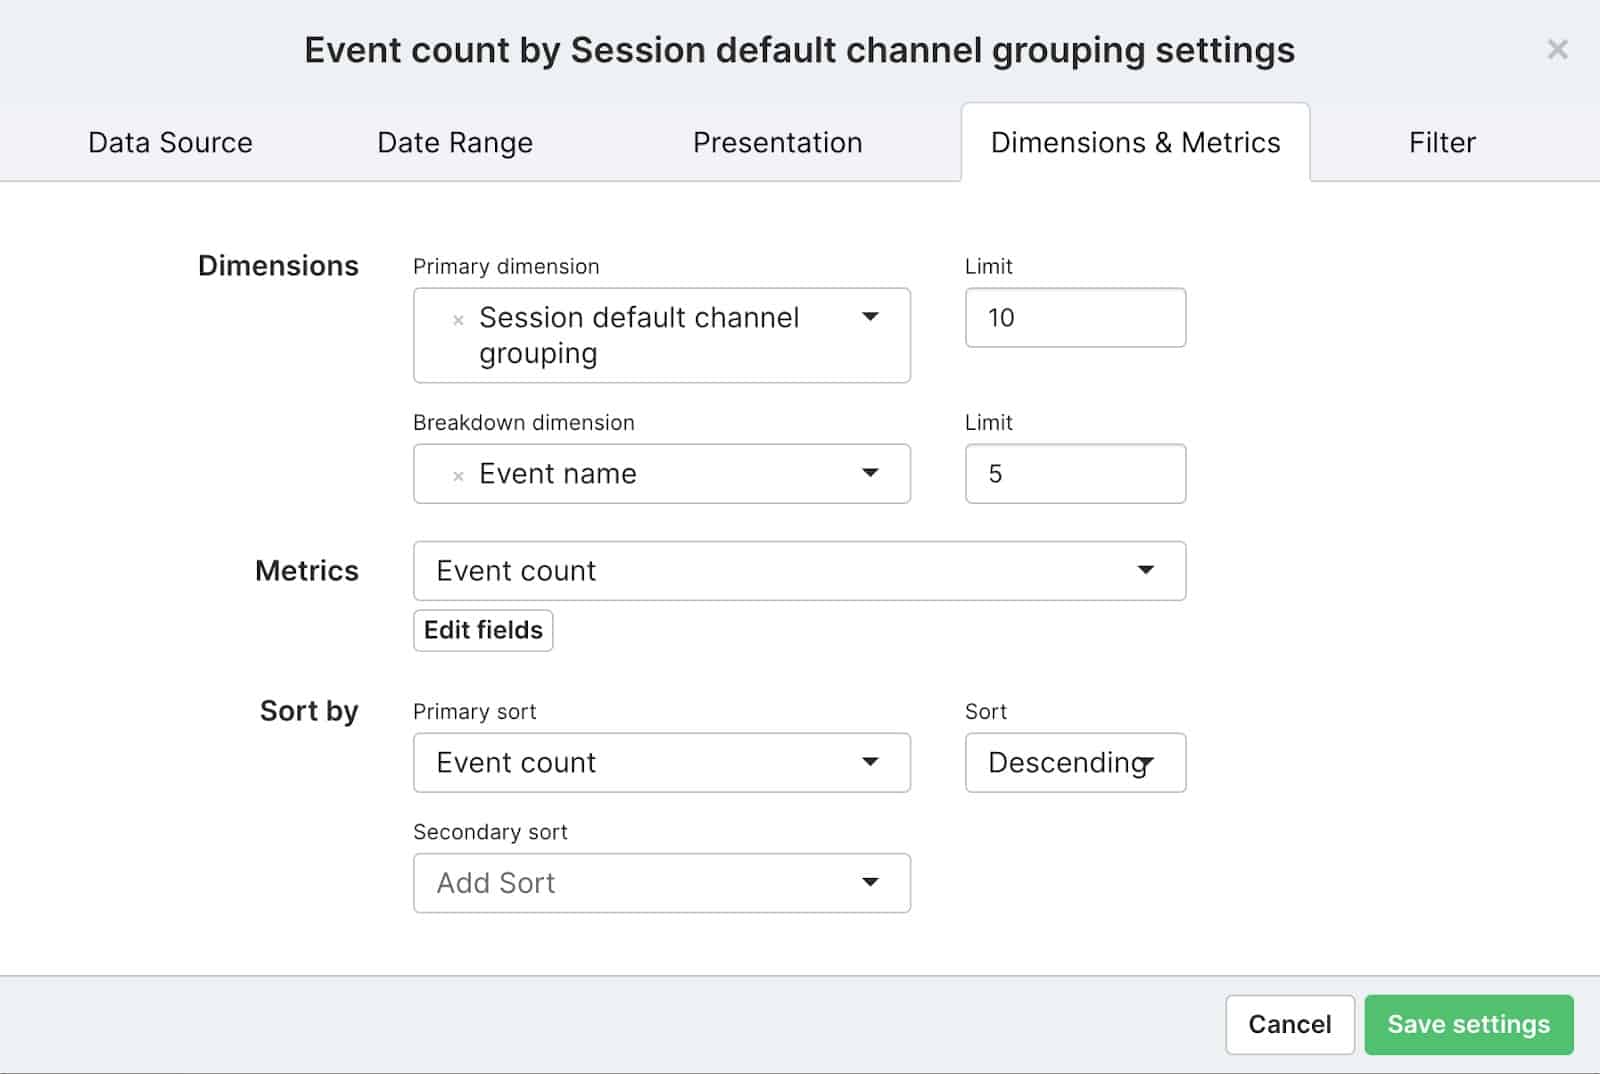Screen dimensions: 1600x1074
Task: Click the Event name dimension text
Action: pos(558,474)
